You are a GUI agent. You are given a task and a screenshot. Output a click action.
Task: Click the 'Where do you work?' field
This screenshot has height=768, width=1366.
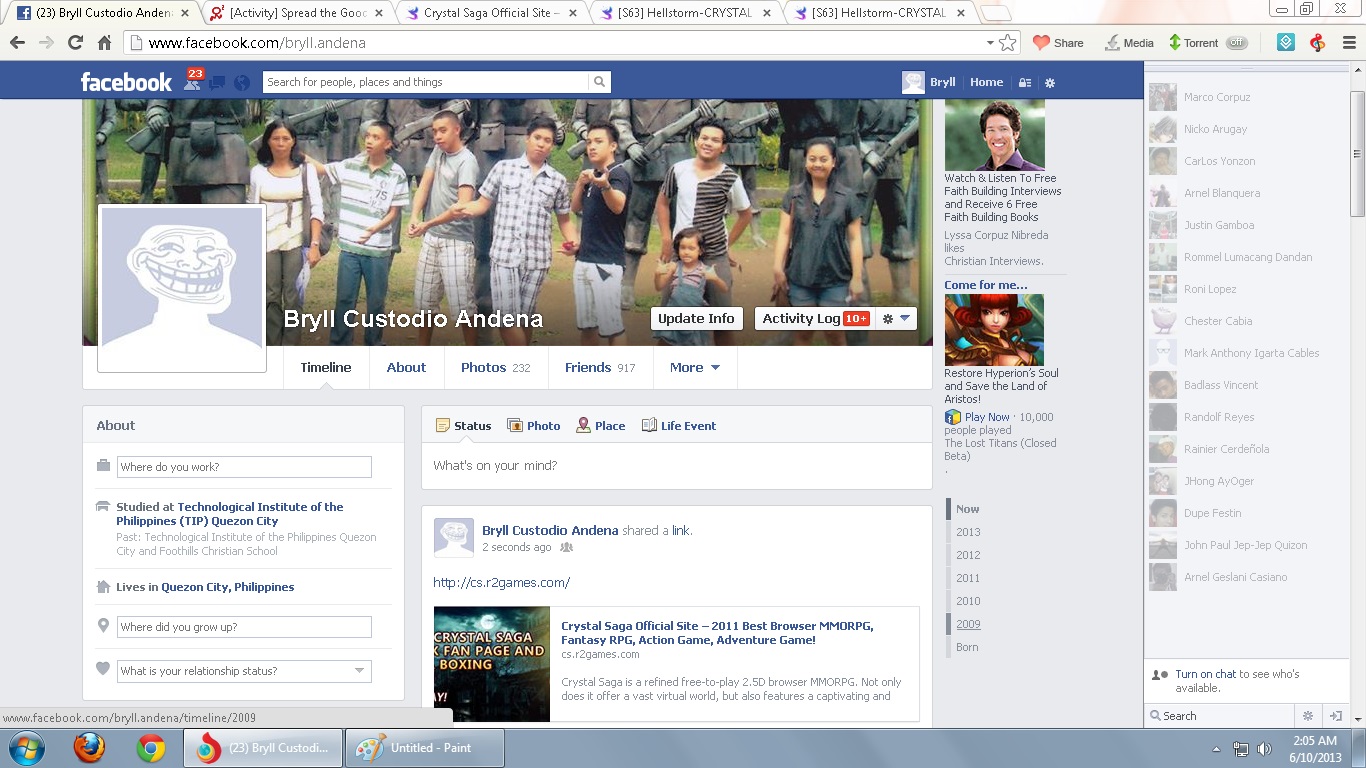click(244, 467)
